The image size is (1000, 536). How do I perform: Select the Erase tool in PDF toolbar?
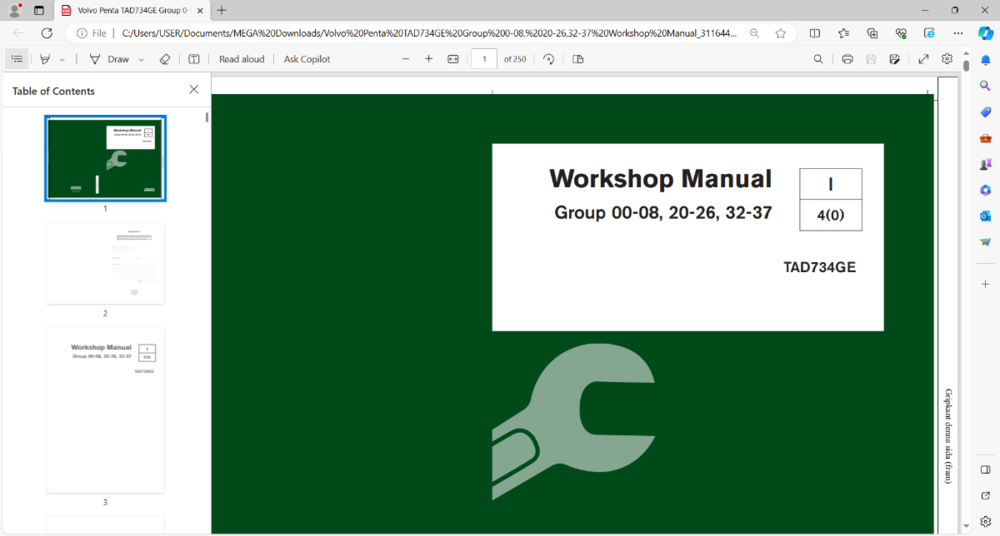click(165, 59)
